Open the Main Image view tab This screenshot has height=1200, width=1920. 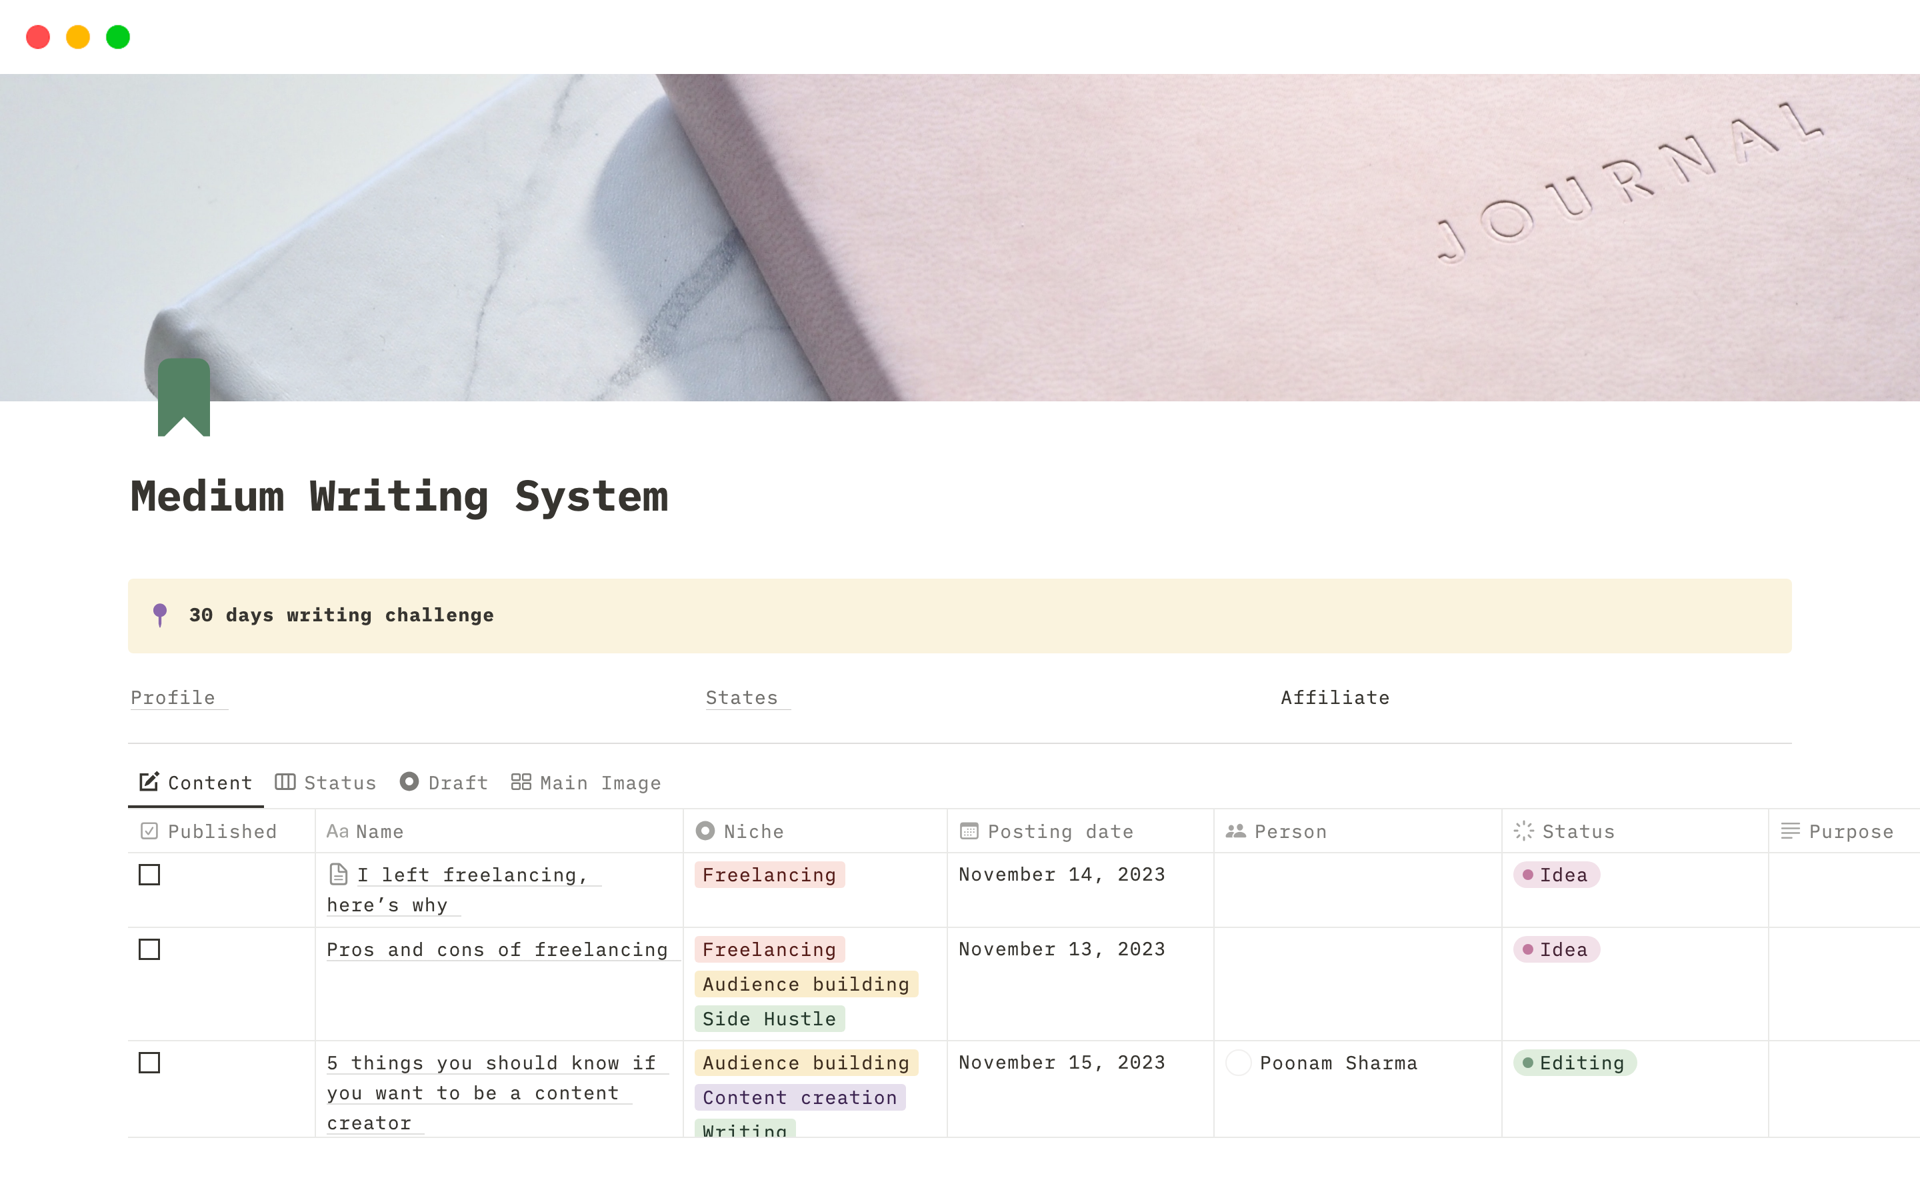coord(598,782)
